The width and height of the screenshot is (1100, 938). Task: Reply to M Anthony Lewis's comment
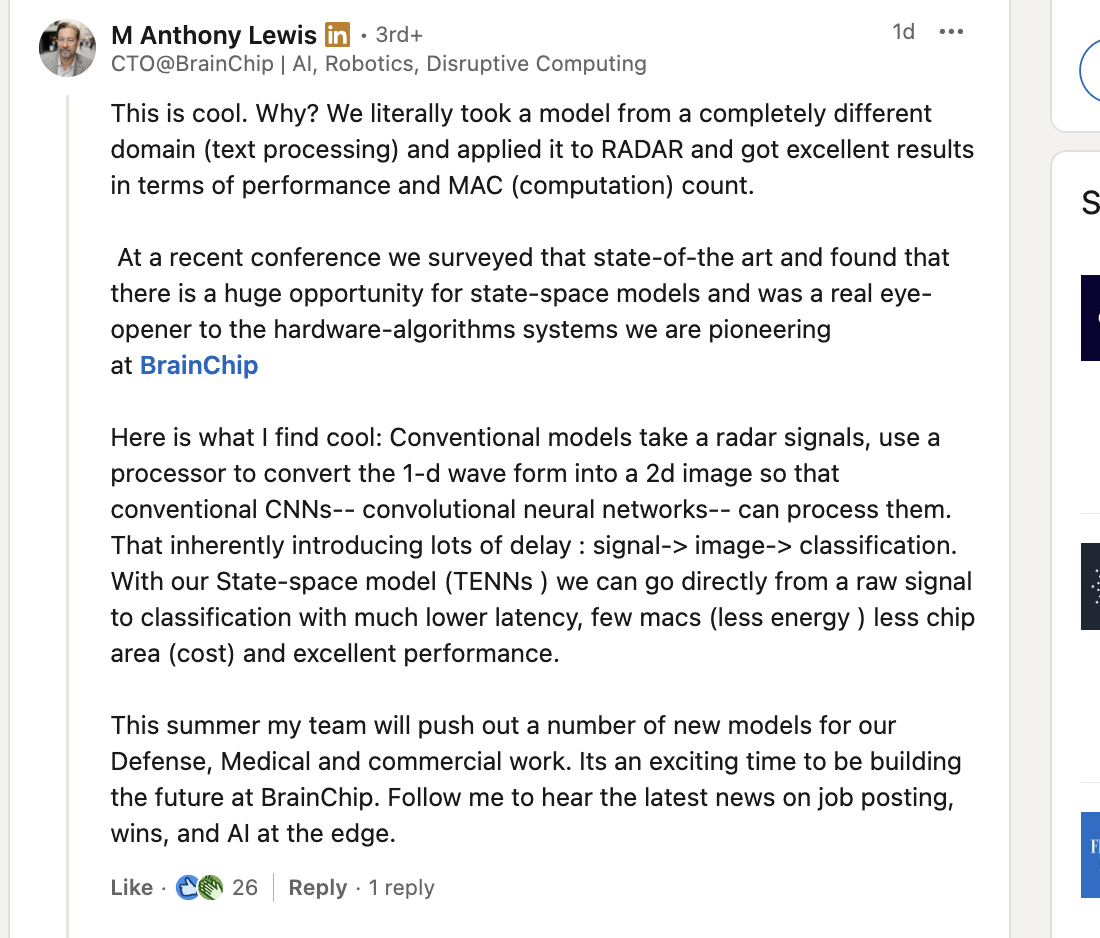(x=317, y=888)
